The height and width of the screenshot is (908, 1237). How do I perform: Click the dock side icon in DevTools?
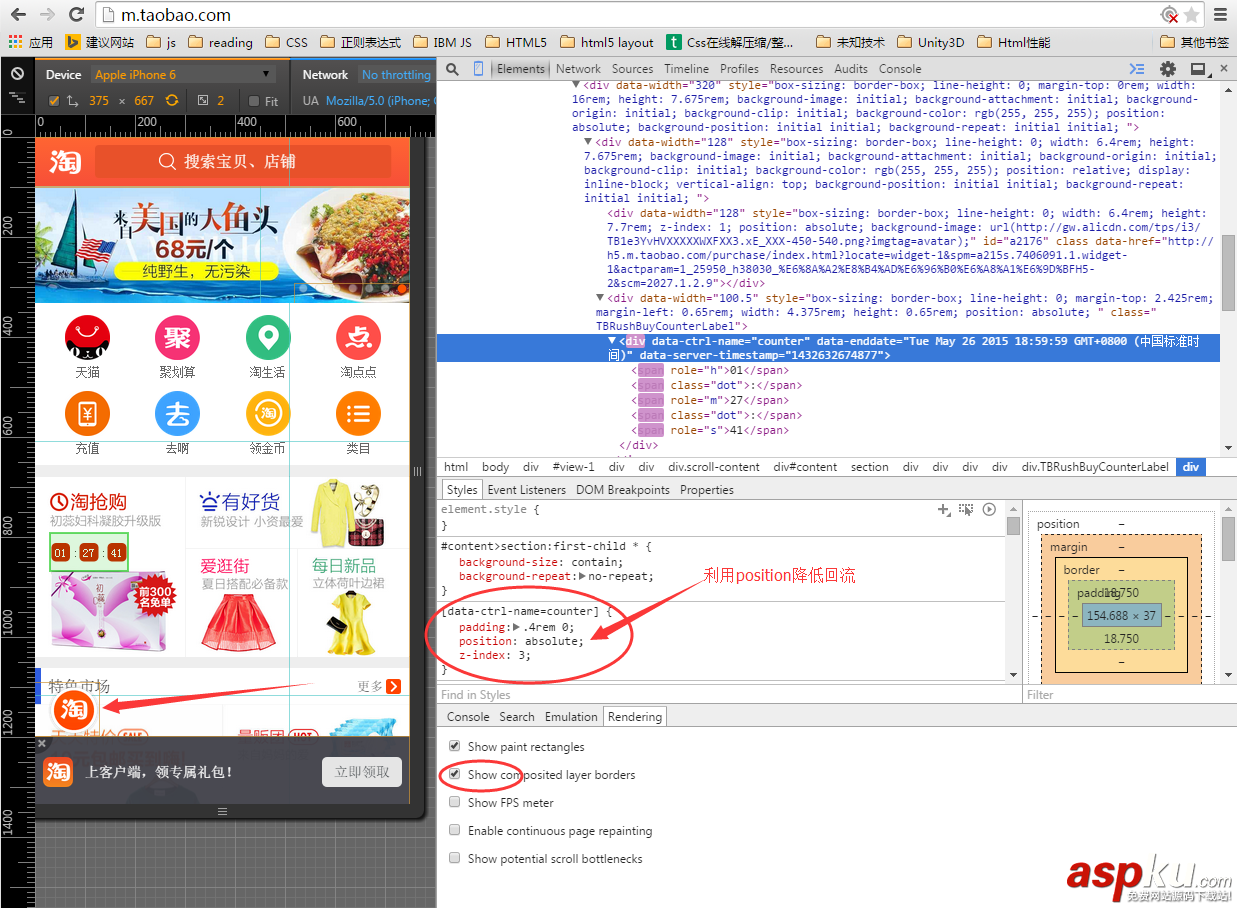tap(1198, 69)
